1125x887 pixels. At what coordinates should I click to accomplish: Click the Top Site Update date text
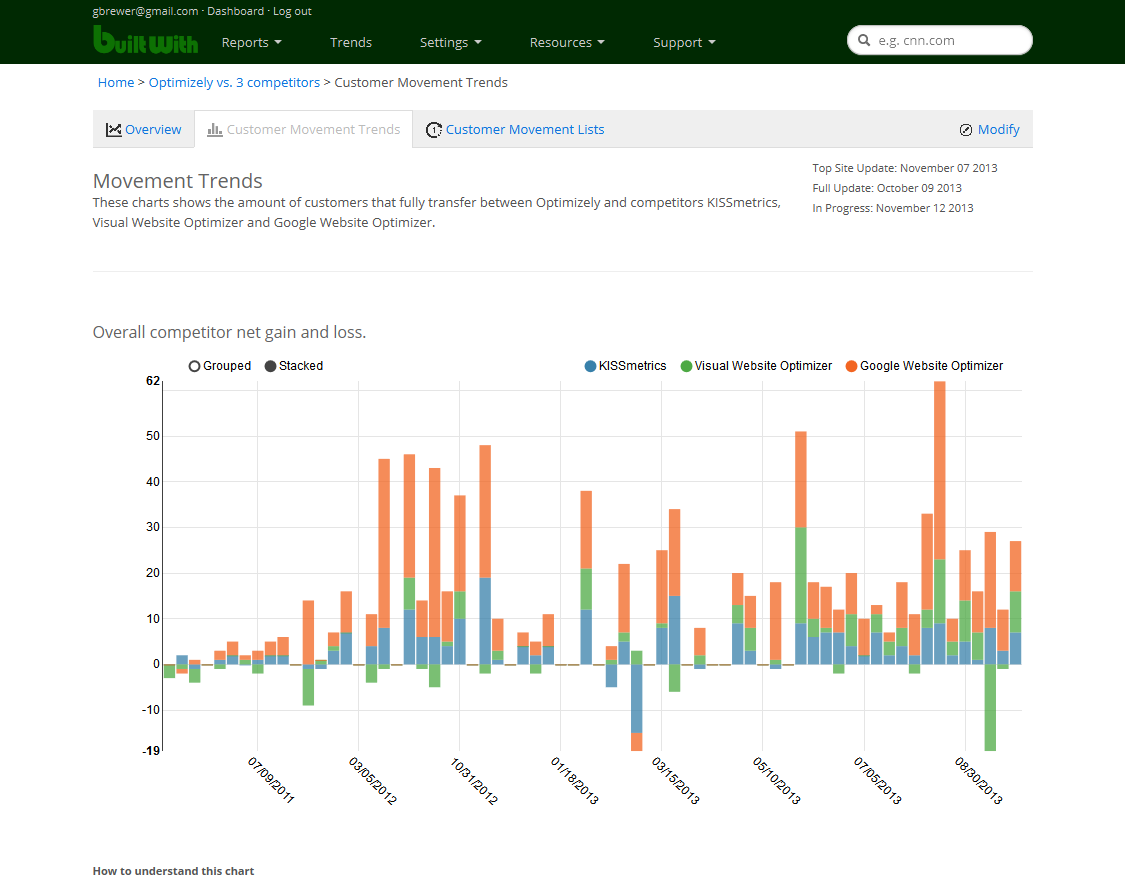pyautogui.click(x=905, y=168)
